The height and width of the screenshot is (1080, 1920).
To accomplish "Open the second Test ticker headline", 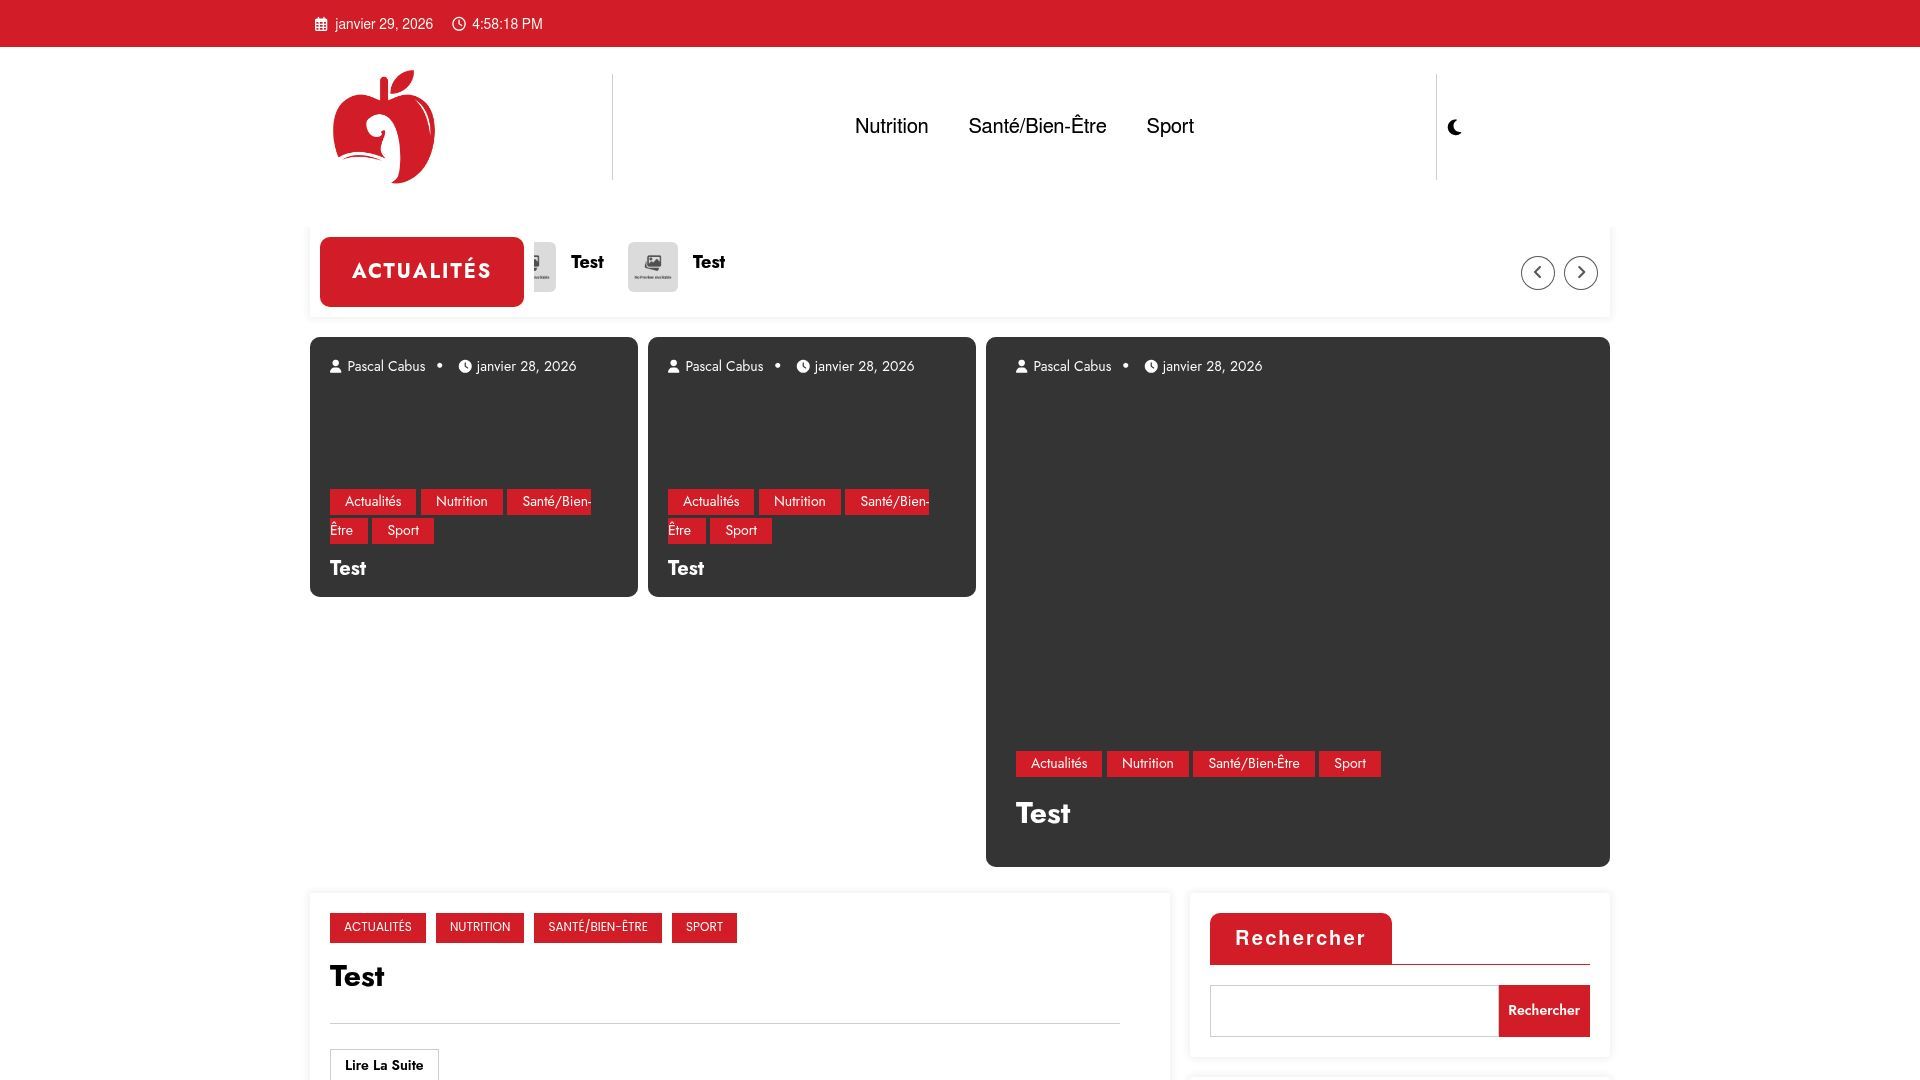I will point(709,262).
